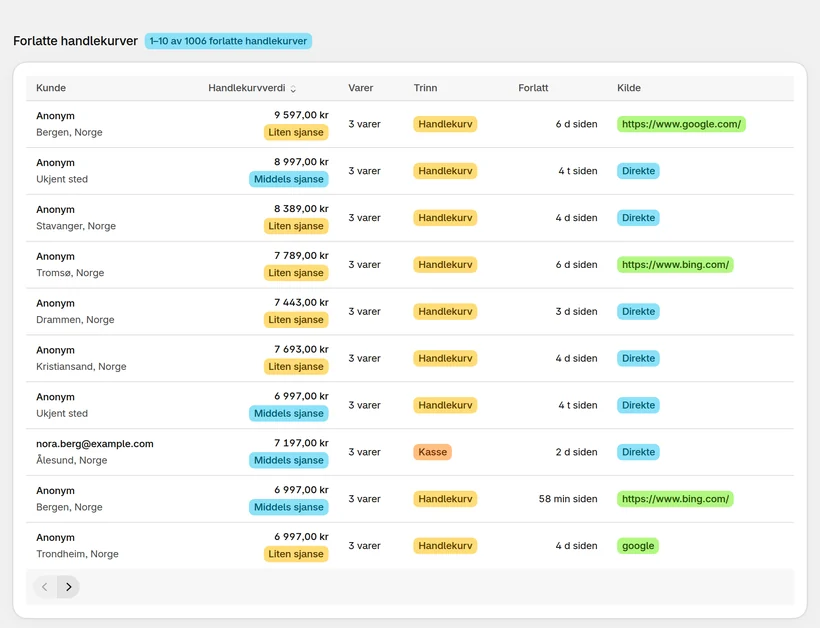The height and width of the screenshot is (628, 820).
Task: Click Liten sjanse badge in Tromsø row
Action: pyautogui.click(x=296, y=273)
